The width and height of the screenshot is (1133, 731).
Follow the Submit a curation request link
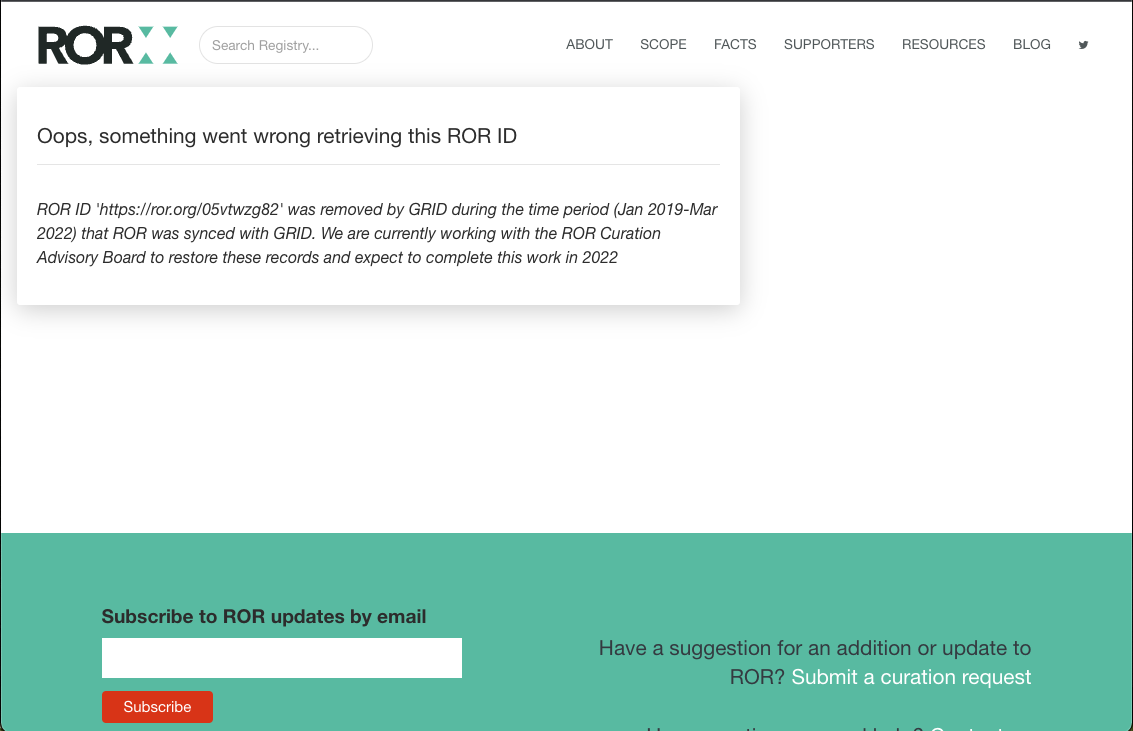coord(910,677)
